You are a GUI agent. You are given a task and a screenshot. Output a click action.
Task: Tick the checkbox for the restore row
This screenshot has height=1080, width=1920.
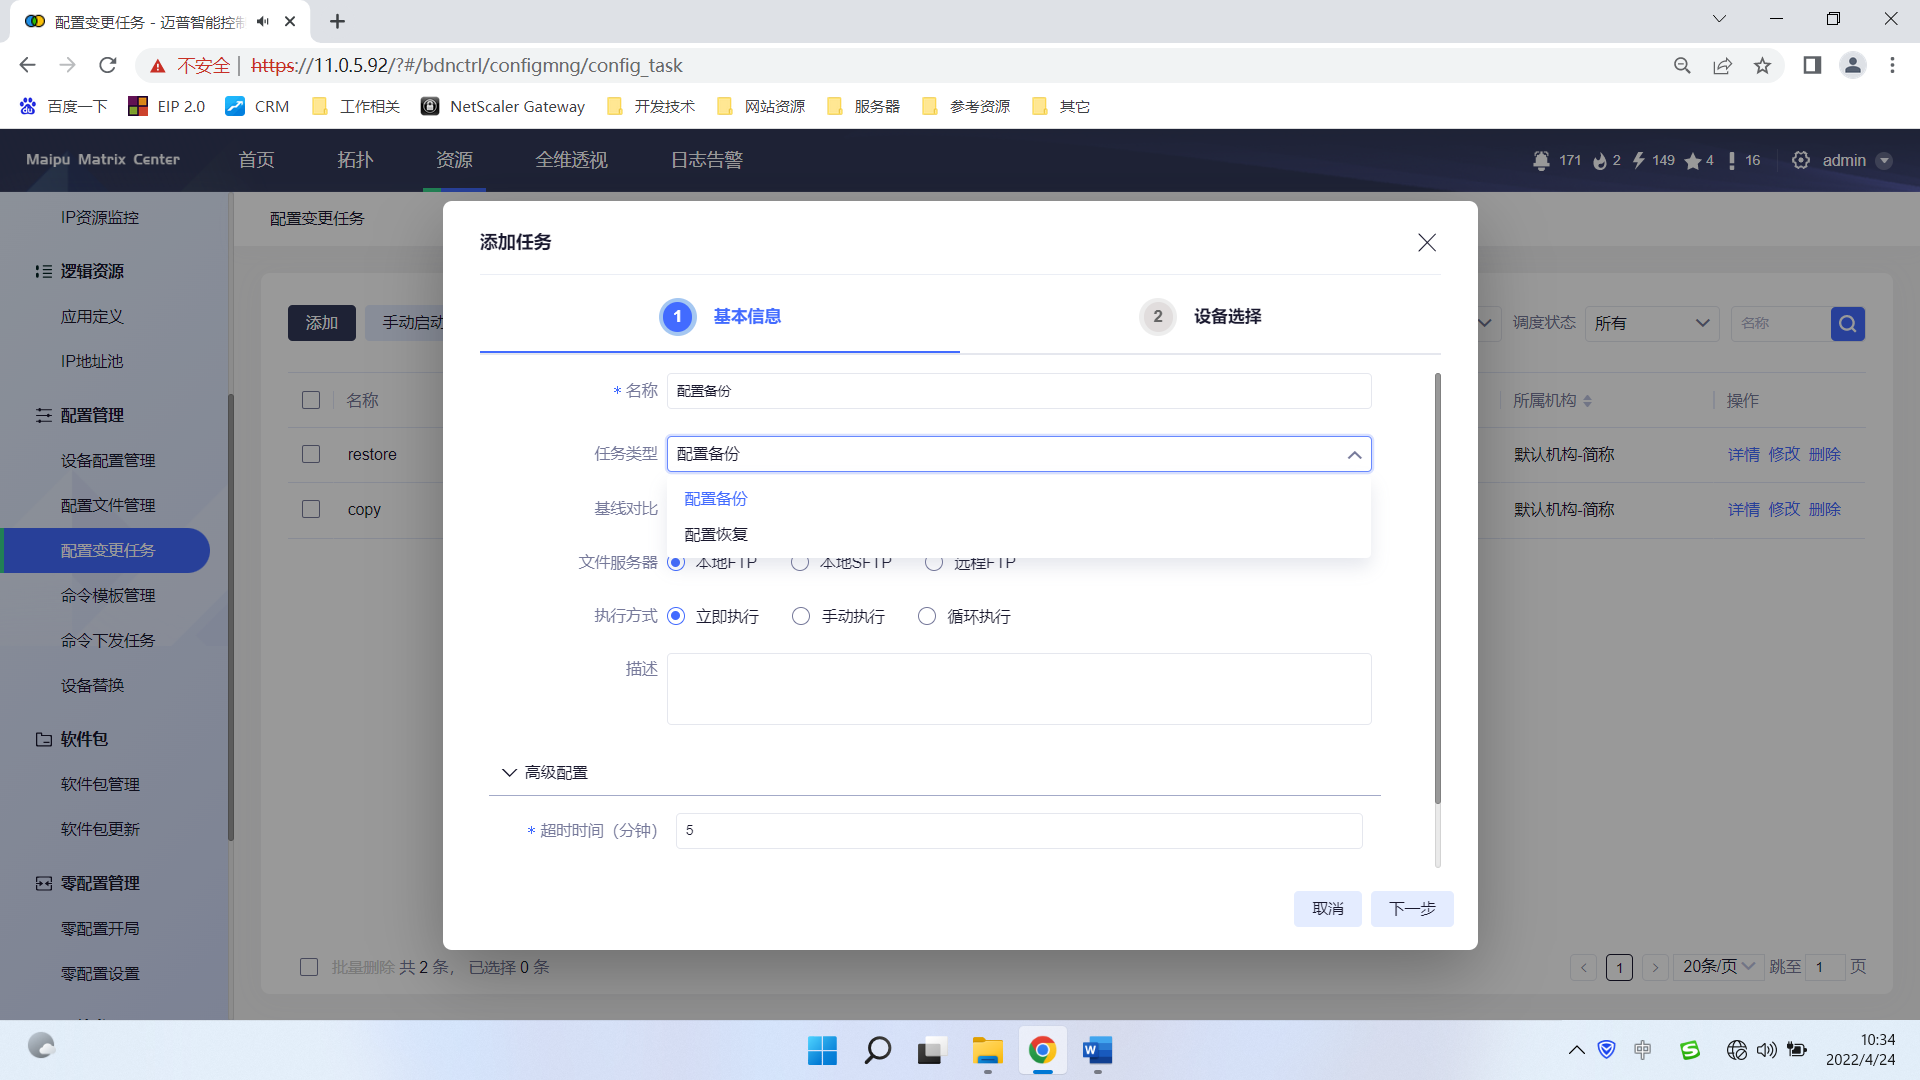(x=311, y=454)
